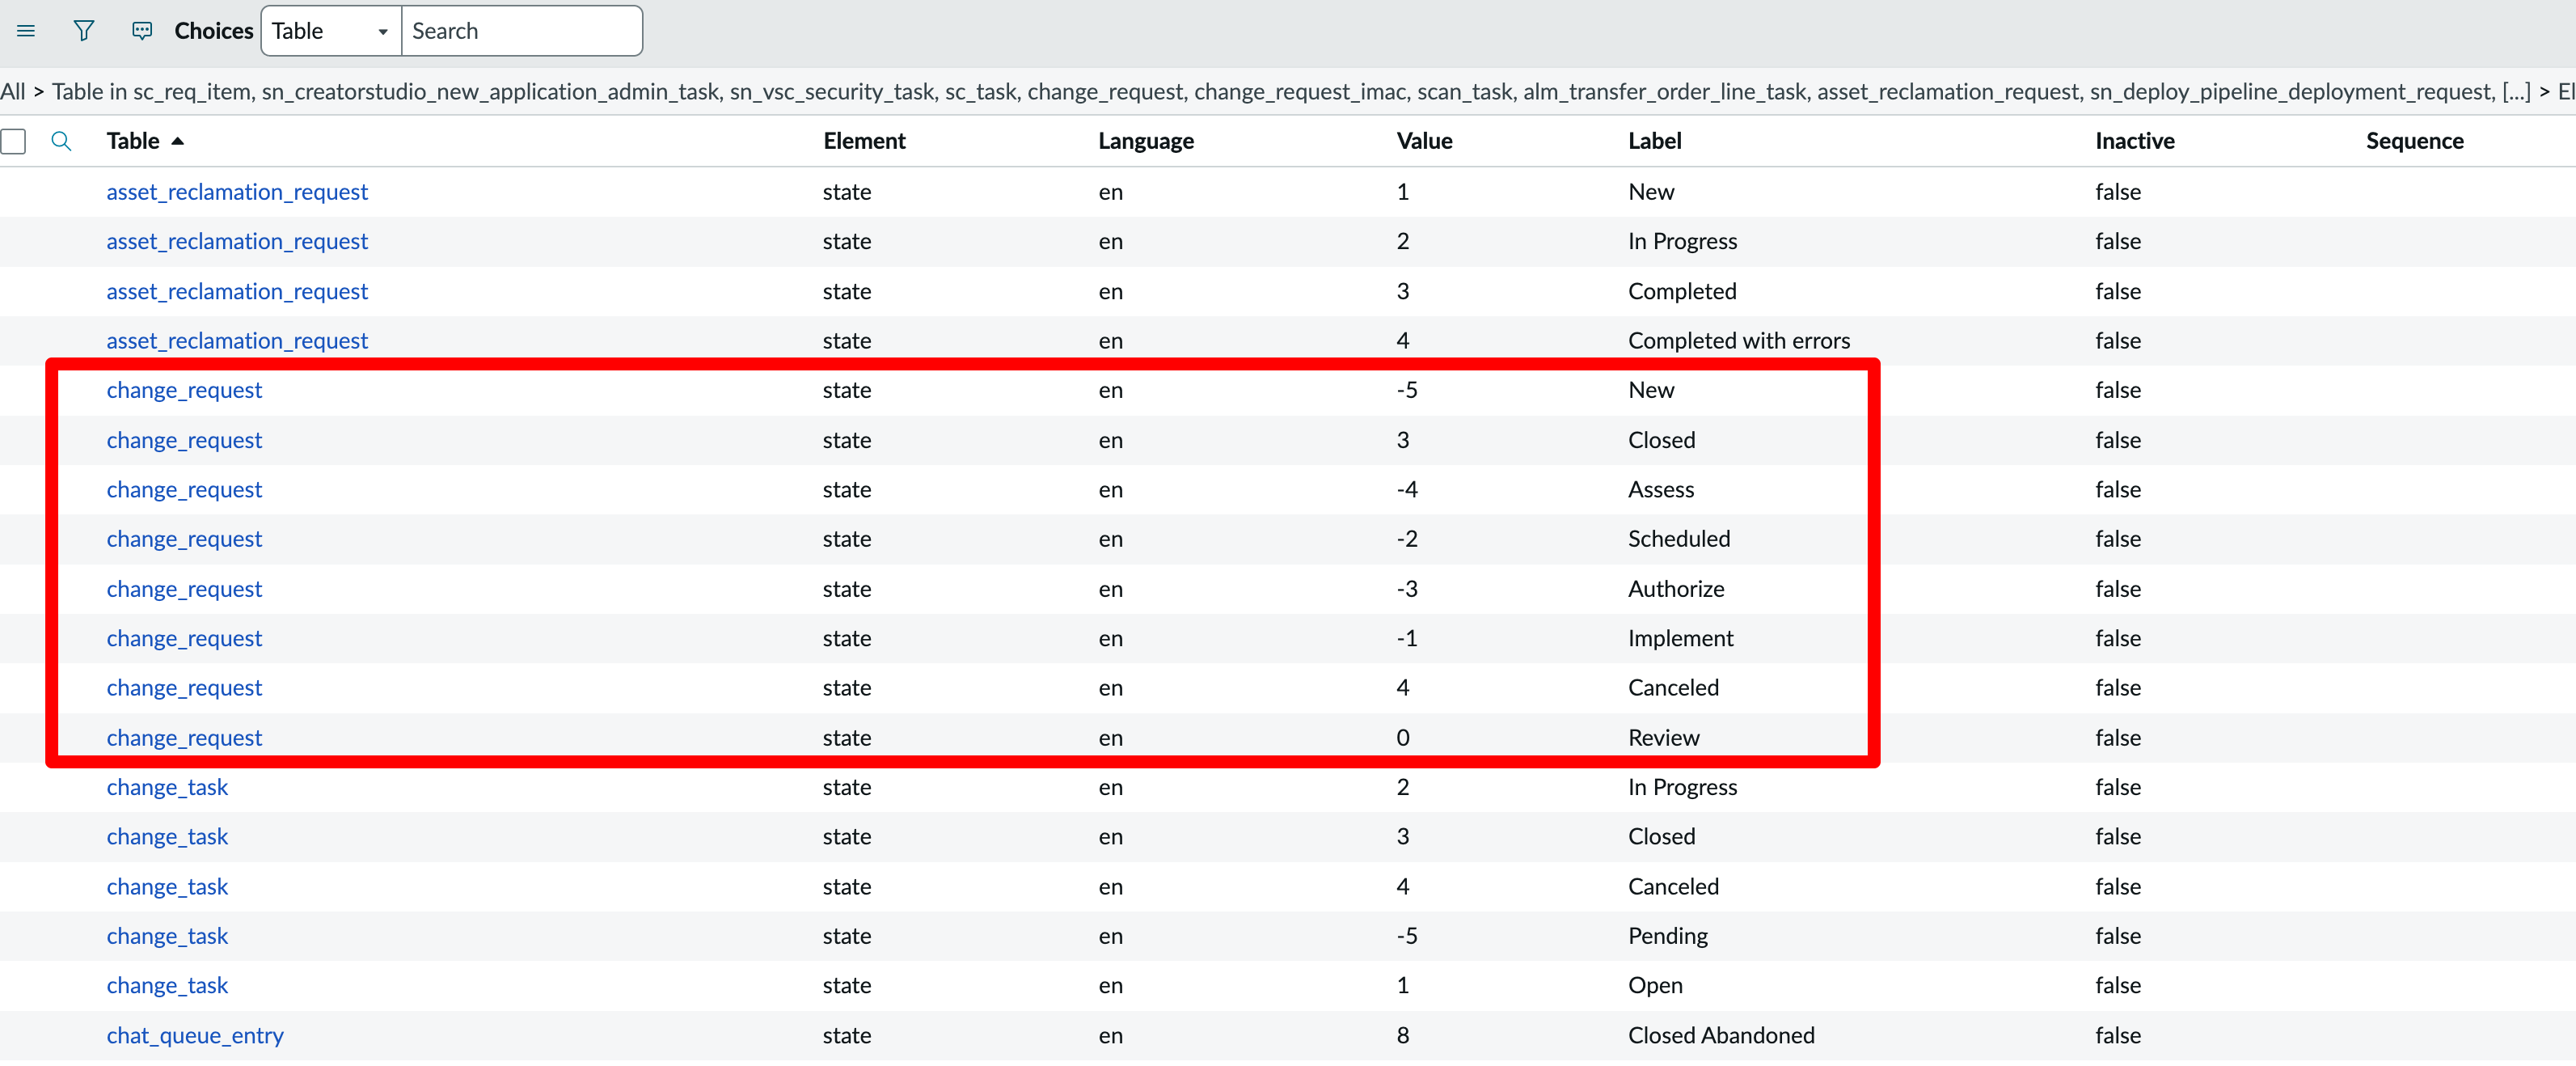This screenshot has height=1066, width=2576.
Task: Click the Table column sort arrow
Action: point(178,141)
